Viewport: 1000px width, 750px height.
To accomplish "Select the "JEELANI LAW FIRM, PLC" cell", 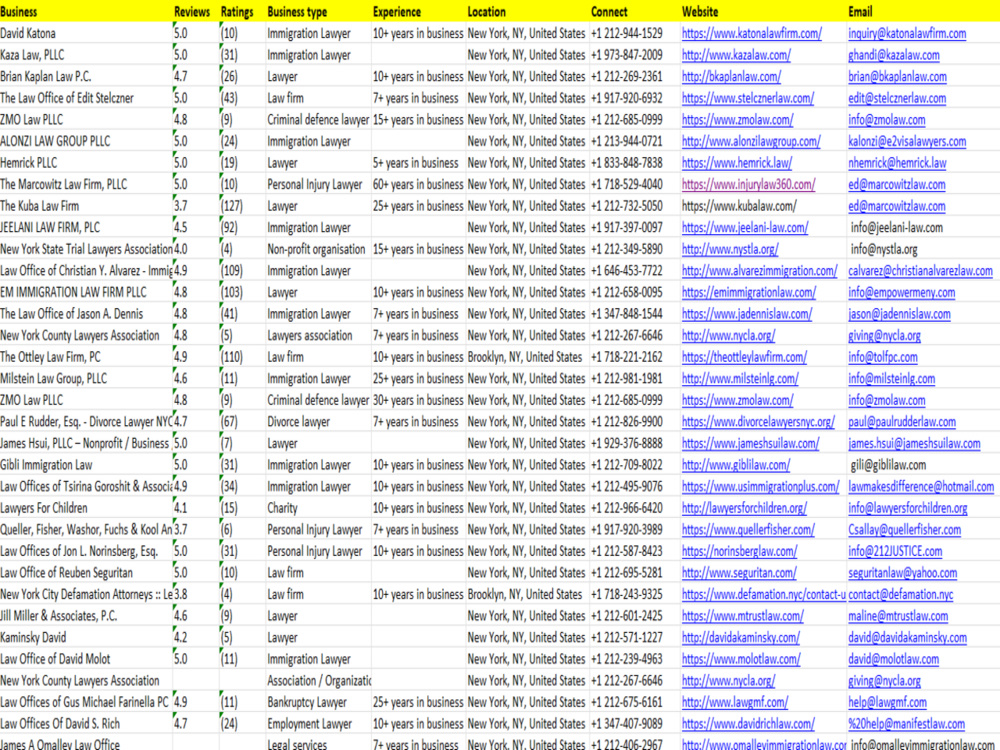I will pos(86,228).
